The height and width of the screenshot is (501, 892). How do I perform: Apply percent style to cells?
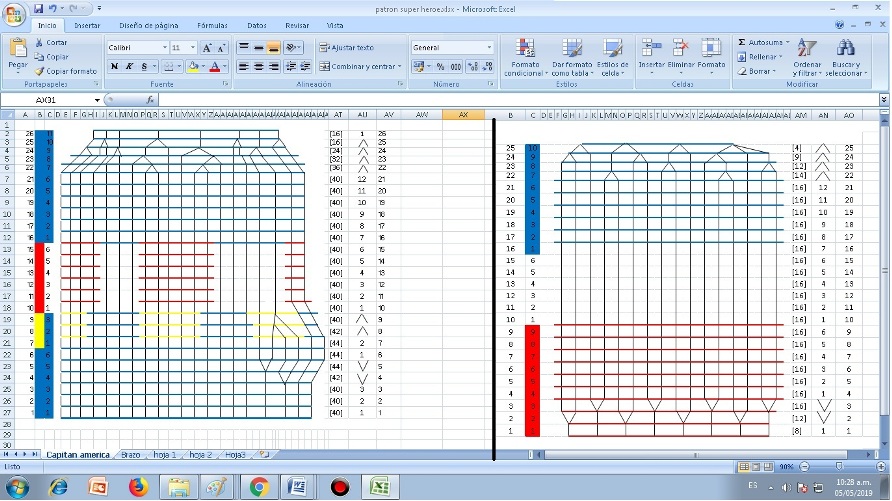pos(440,67)
